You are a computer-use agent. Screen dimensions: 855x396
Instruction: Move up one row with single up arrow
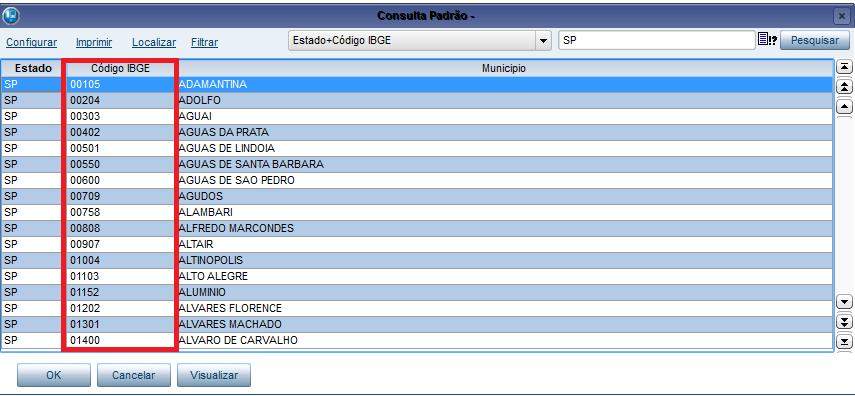coord(844,106)
